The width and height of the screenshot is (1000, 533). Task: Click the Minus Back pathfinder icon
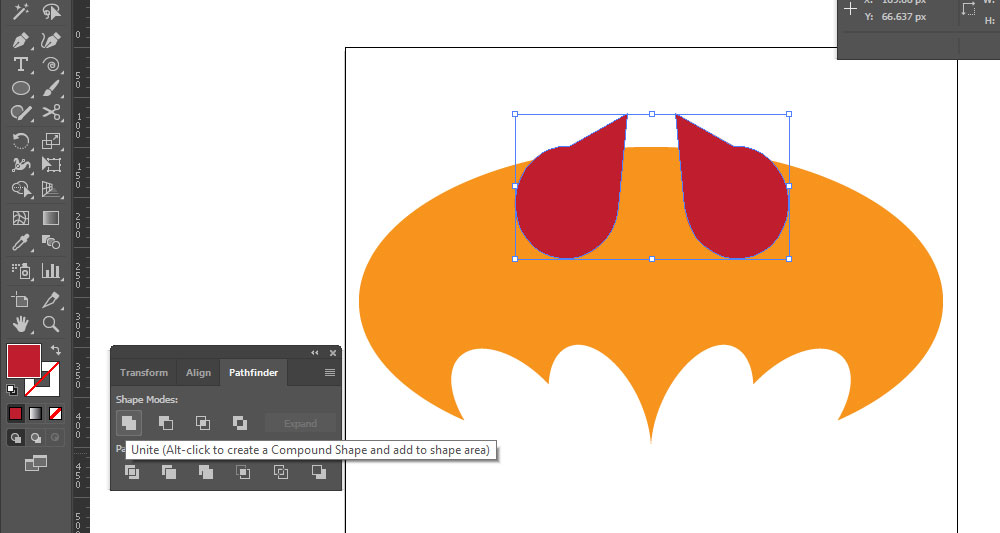tap(318, 472)
